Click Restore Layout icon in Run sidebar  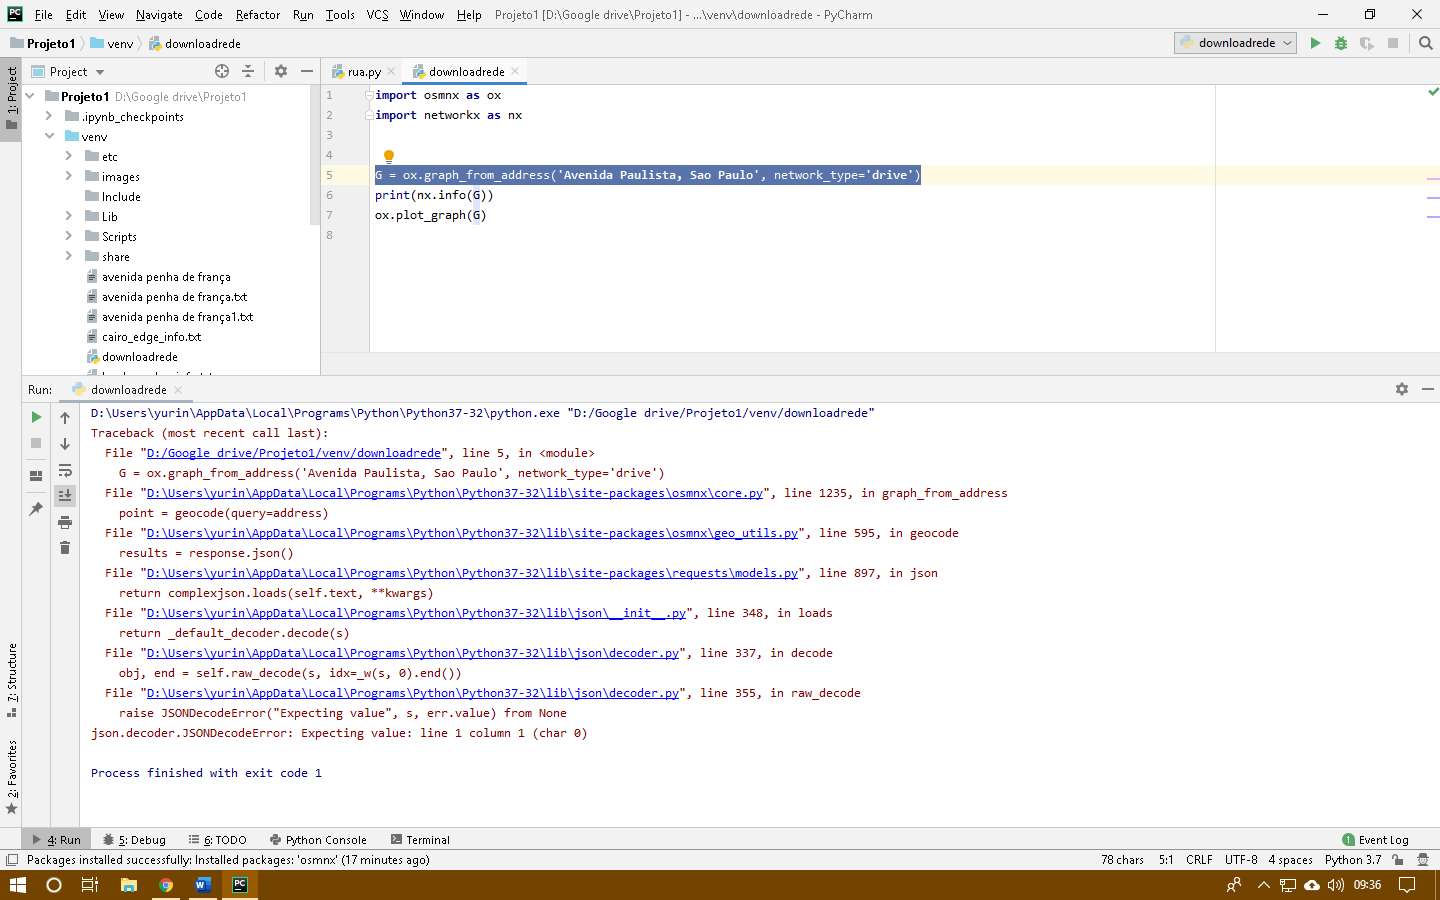point(36,476)
